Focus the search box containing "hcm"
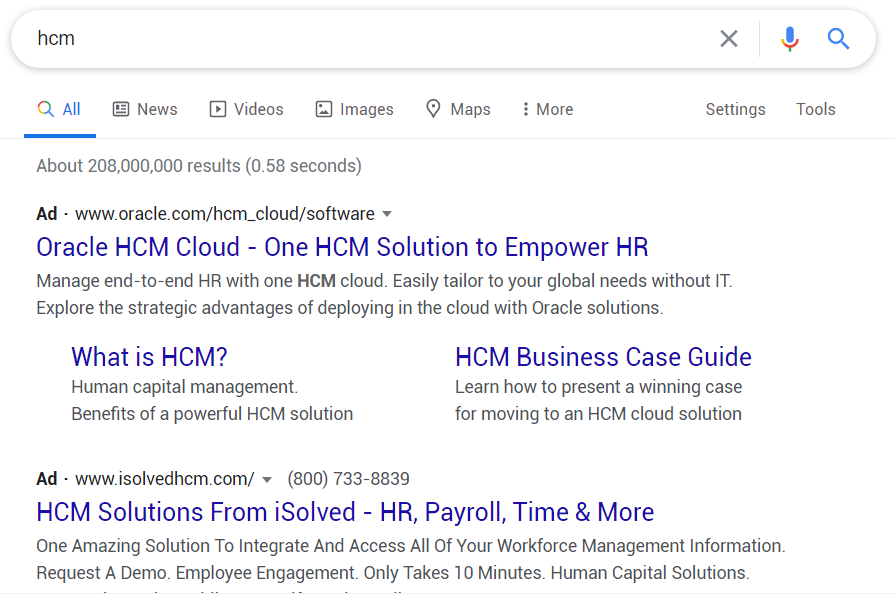 tap(360, 39)
